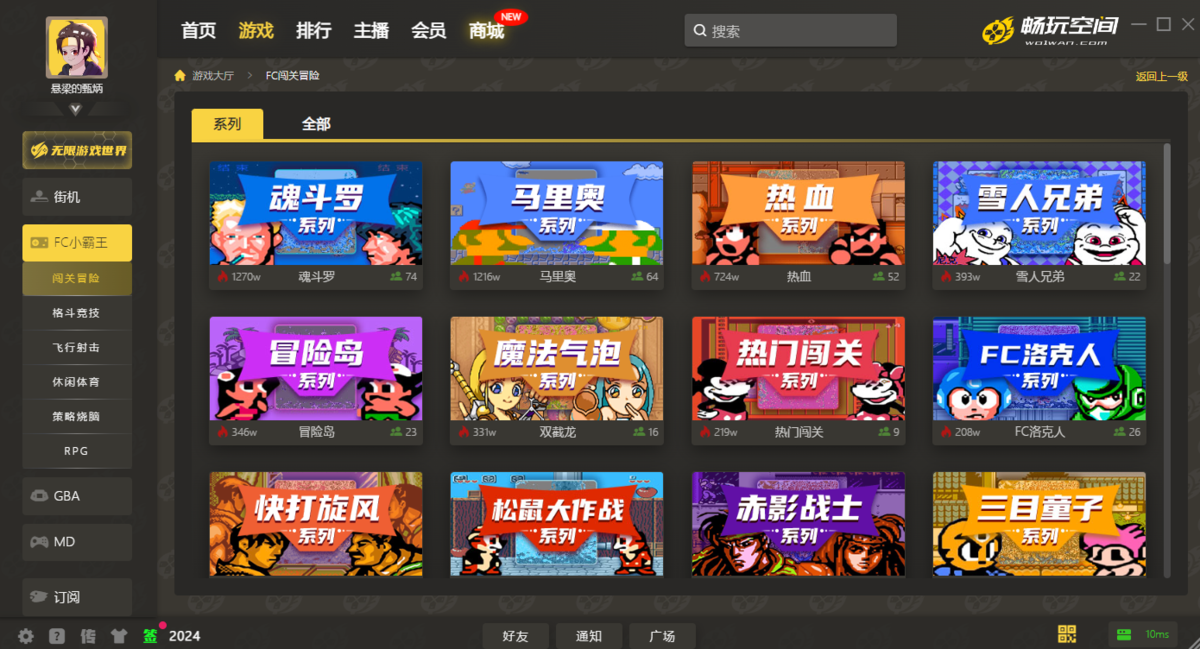
Task: Expand the 街机 category in sidebar
Action: pos(77,197)
